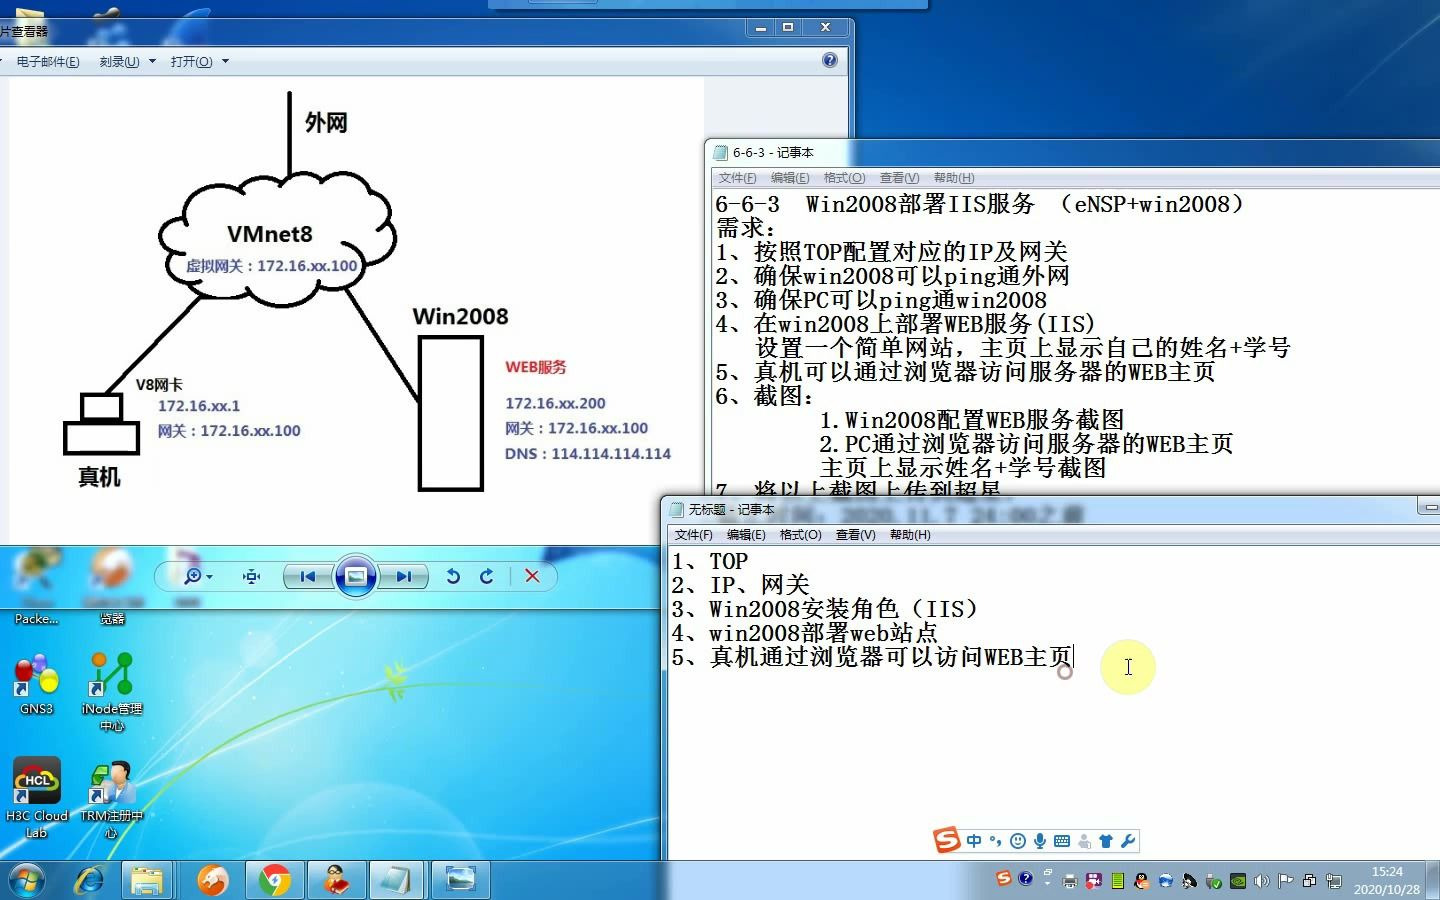Open iNode管理中心 desktop shortcut

click(112, 691)
